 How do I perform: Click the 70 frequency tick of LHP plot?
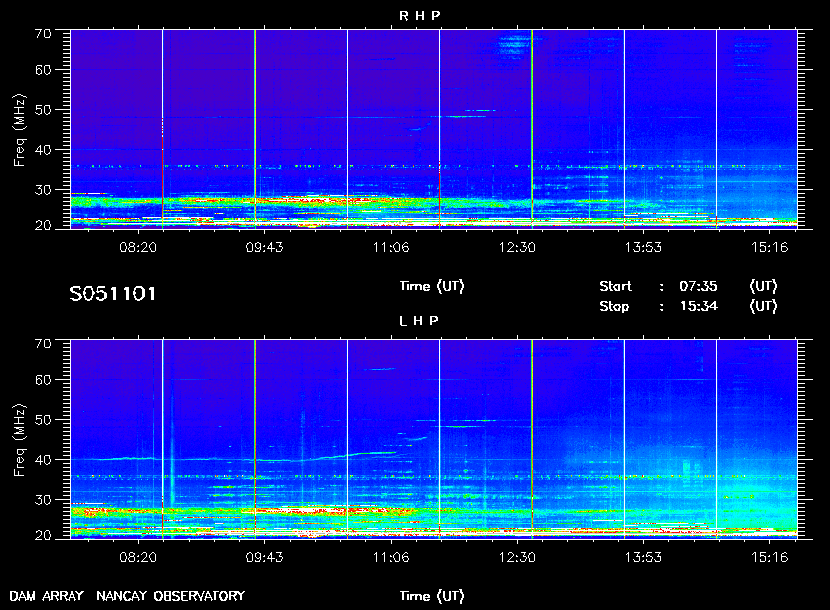click(43, 344)
